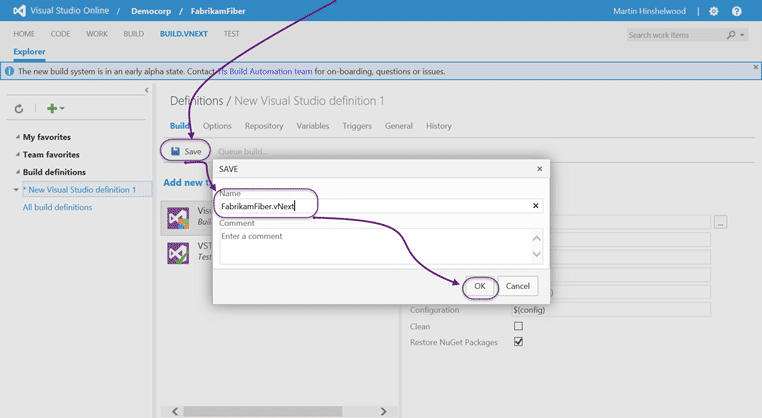Image resolution: width=762 pixels, height=418 pixels.
Task: Switch to the History tab
Action: pos(439,126)
